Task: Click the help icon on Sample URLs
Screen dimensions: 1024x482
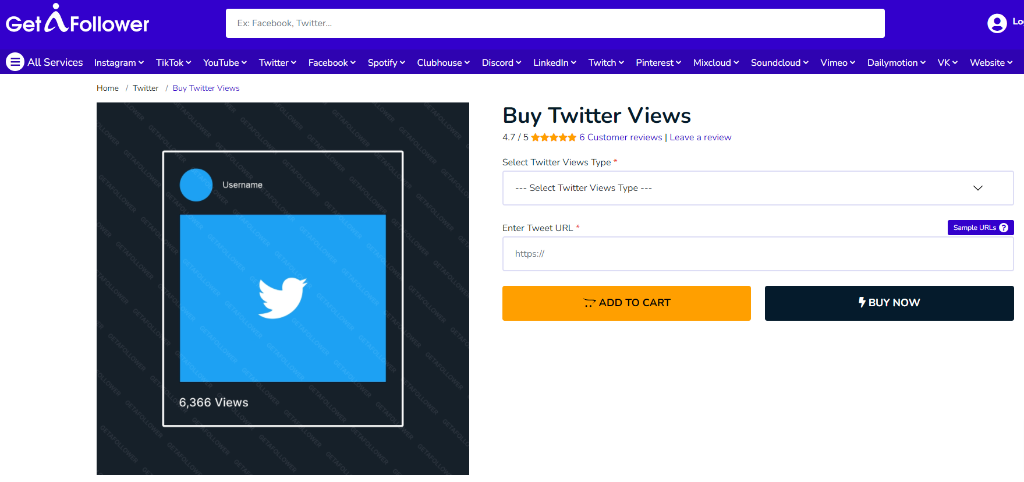Action: click(x=1003, y=227)
